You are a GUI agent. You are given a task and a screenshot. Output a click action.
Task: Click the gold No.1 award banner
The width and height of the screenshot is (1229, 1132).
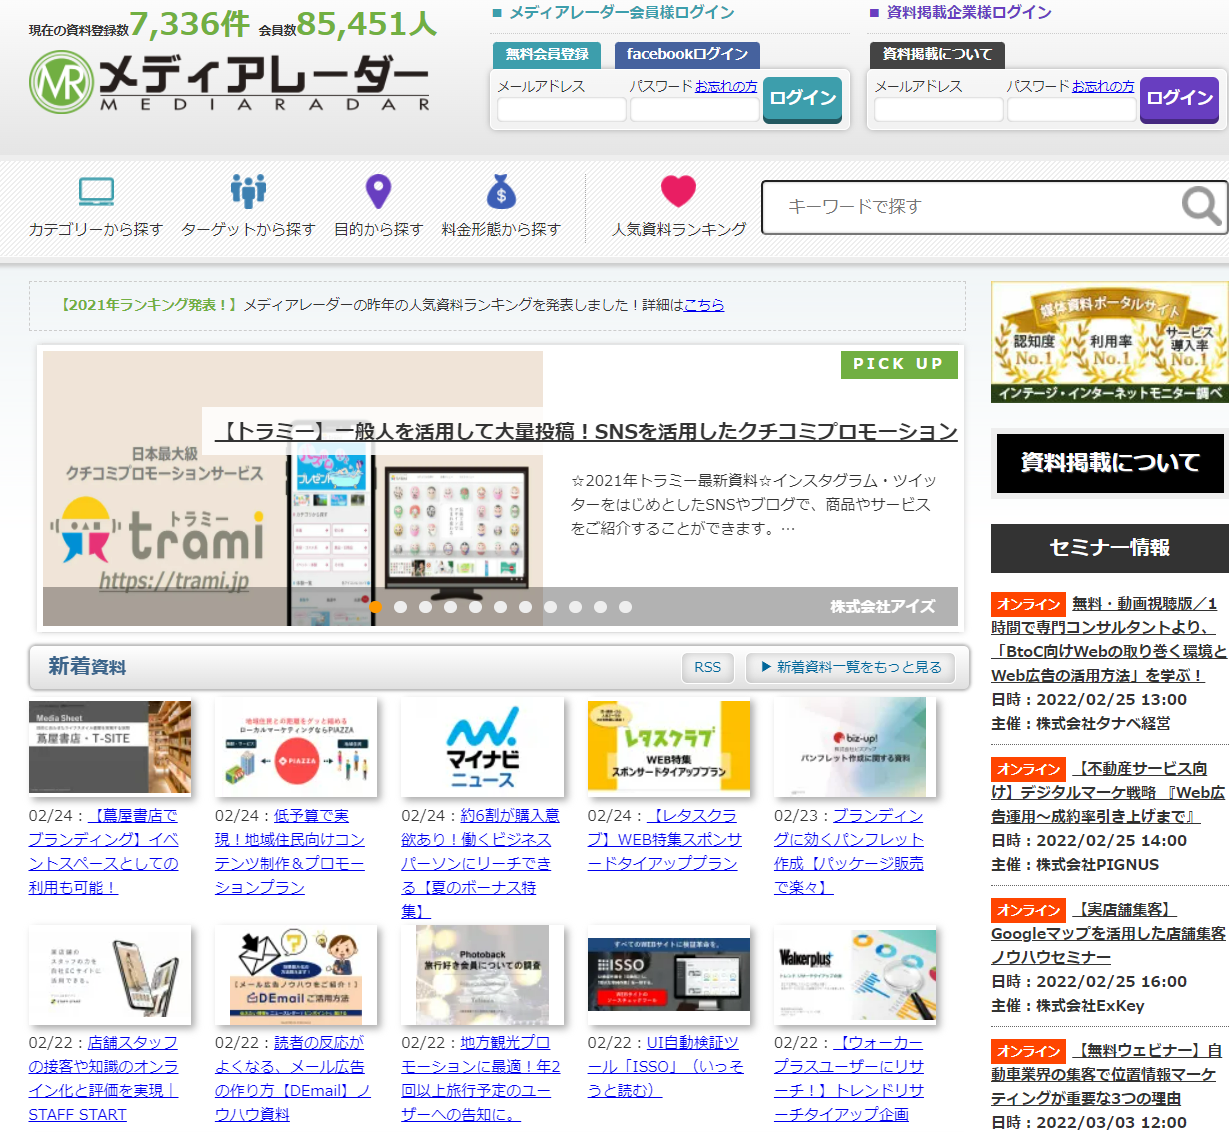(1109, 342)
